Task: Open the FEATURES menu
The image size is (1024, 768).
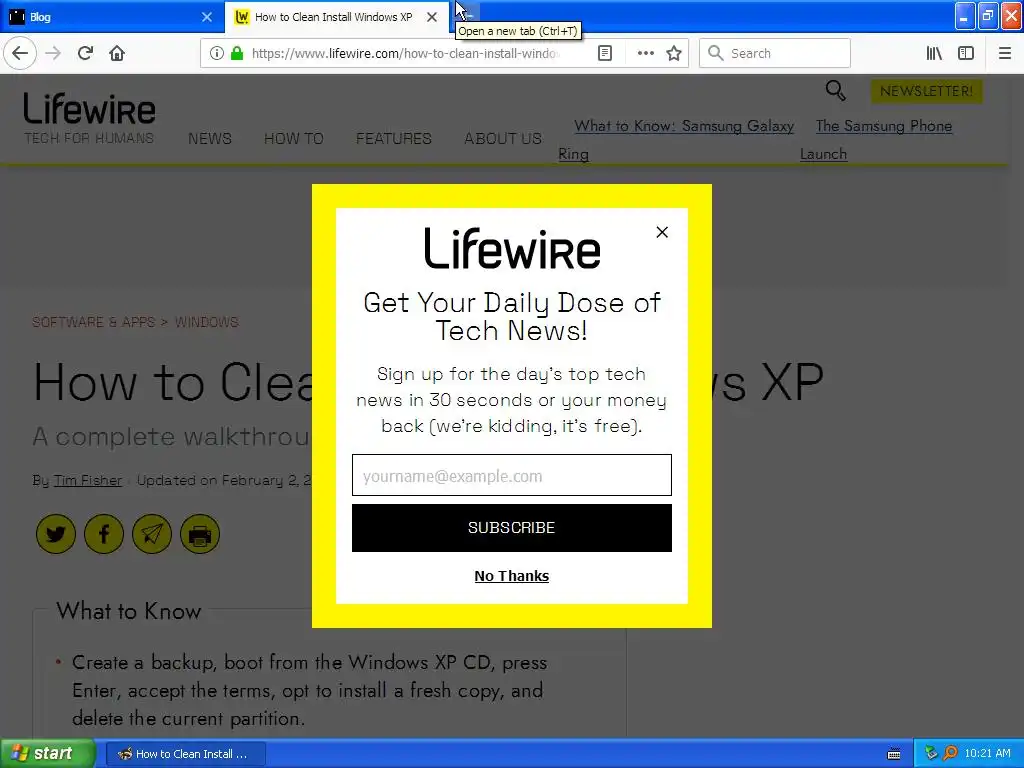Action: coord(394,138)
